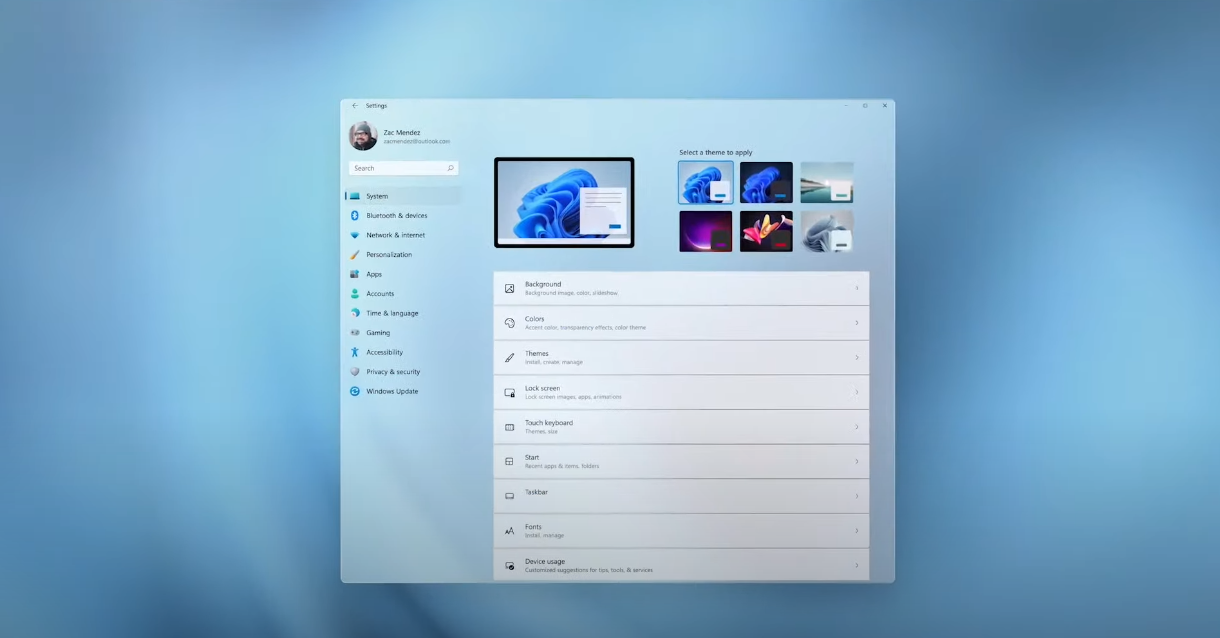The image size is (1220, 638).
Task: Expand the Fonts row chevron
Action: click(x=857, y=531)
